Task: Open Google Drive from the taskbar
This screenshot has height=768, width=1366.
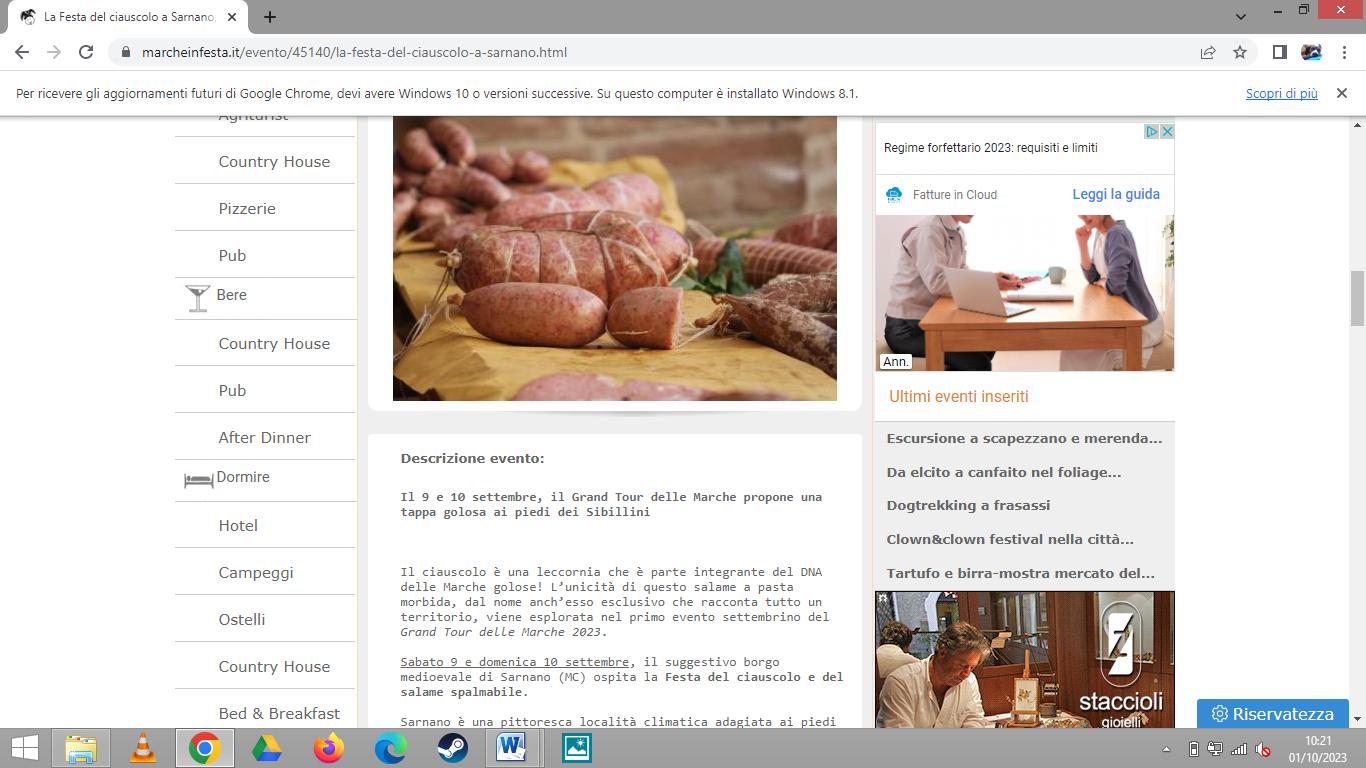Action: (267, 748)
